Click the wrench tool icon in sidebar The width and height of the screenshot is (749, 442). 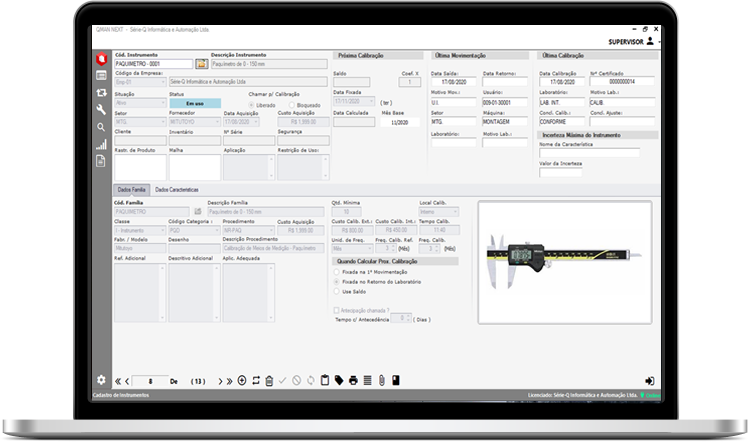pyautogui.click(x=101, y=109)
